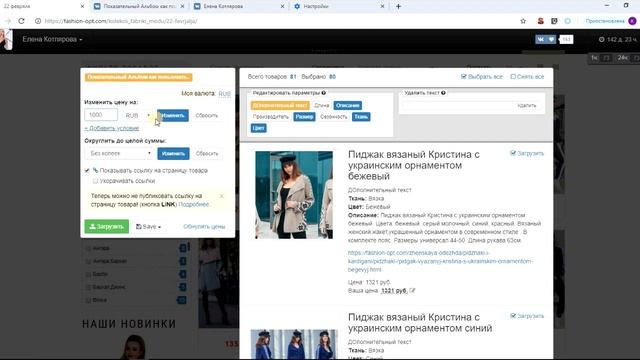Open the Елена Котлярова user menu

point(52,40)
